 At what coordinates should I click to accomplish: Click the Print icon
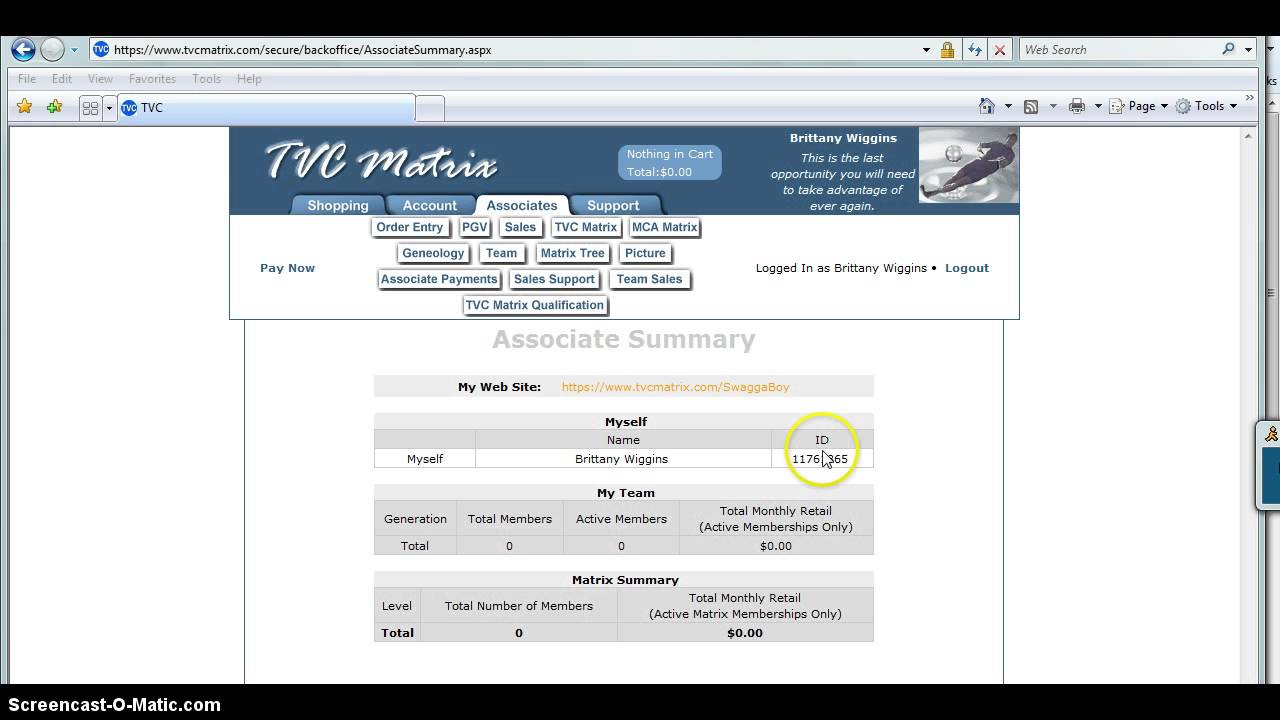tap(1077, 106)
